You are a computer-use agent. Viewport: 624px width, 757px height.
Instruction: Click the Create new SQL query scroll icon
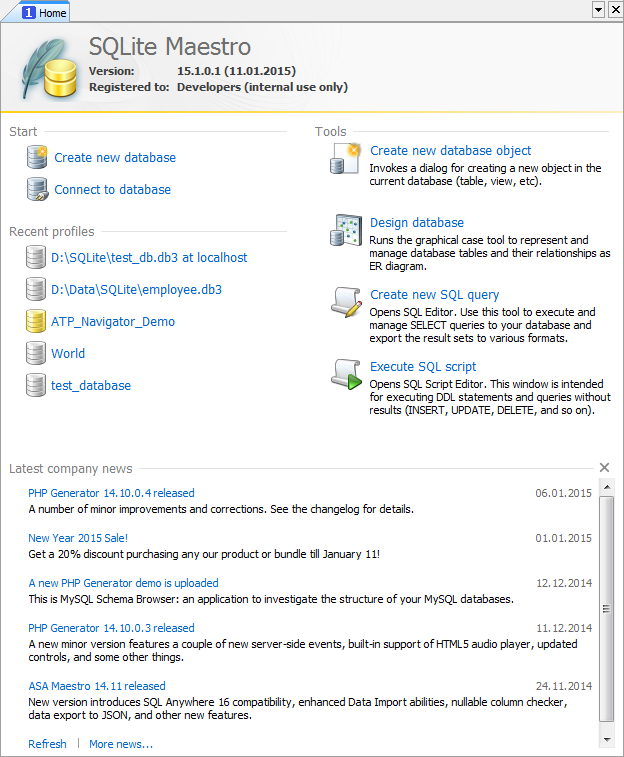pos(346,302)
